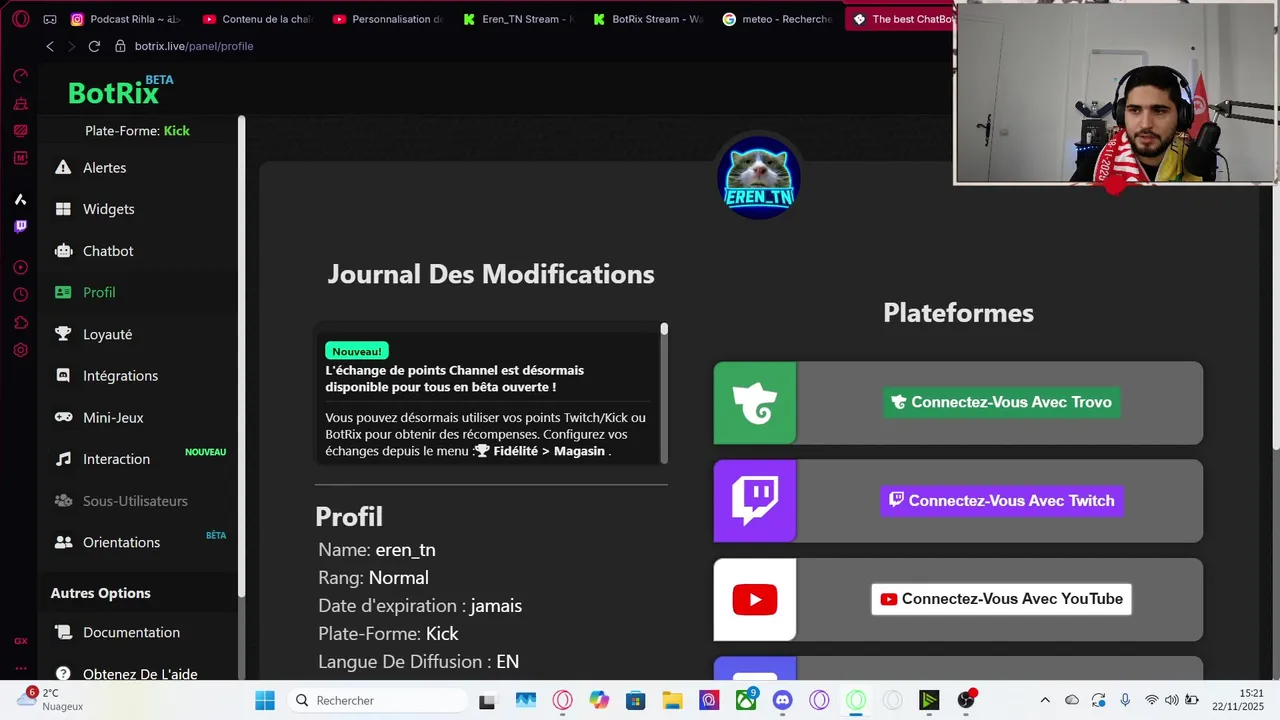Click the Rang: Normal text
Viewport: 1280px width, 720px height.
pos(373,578)
